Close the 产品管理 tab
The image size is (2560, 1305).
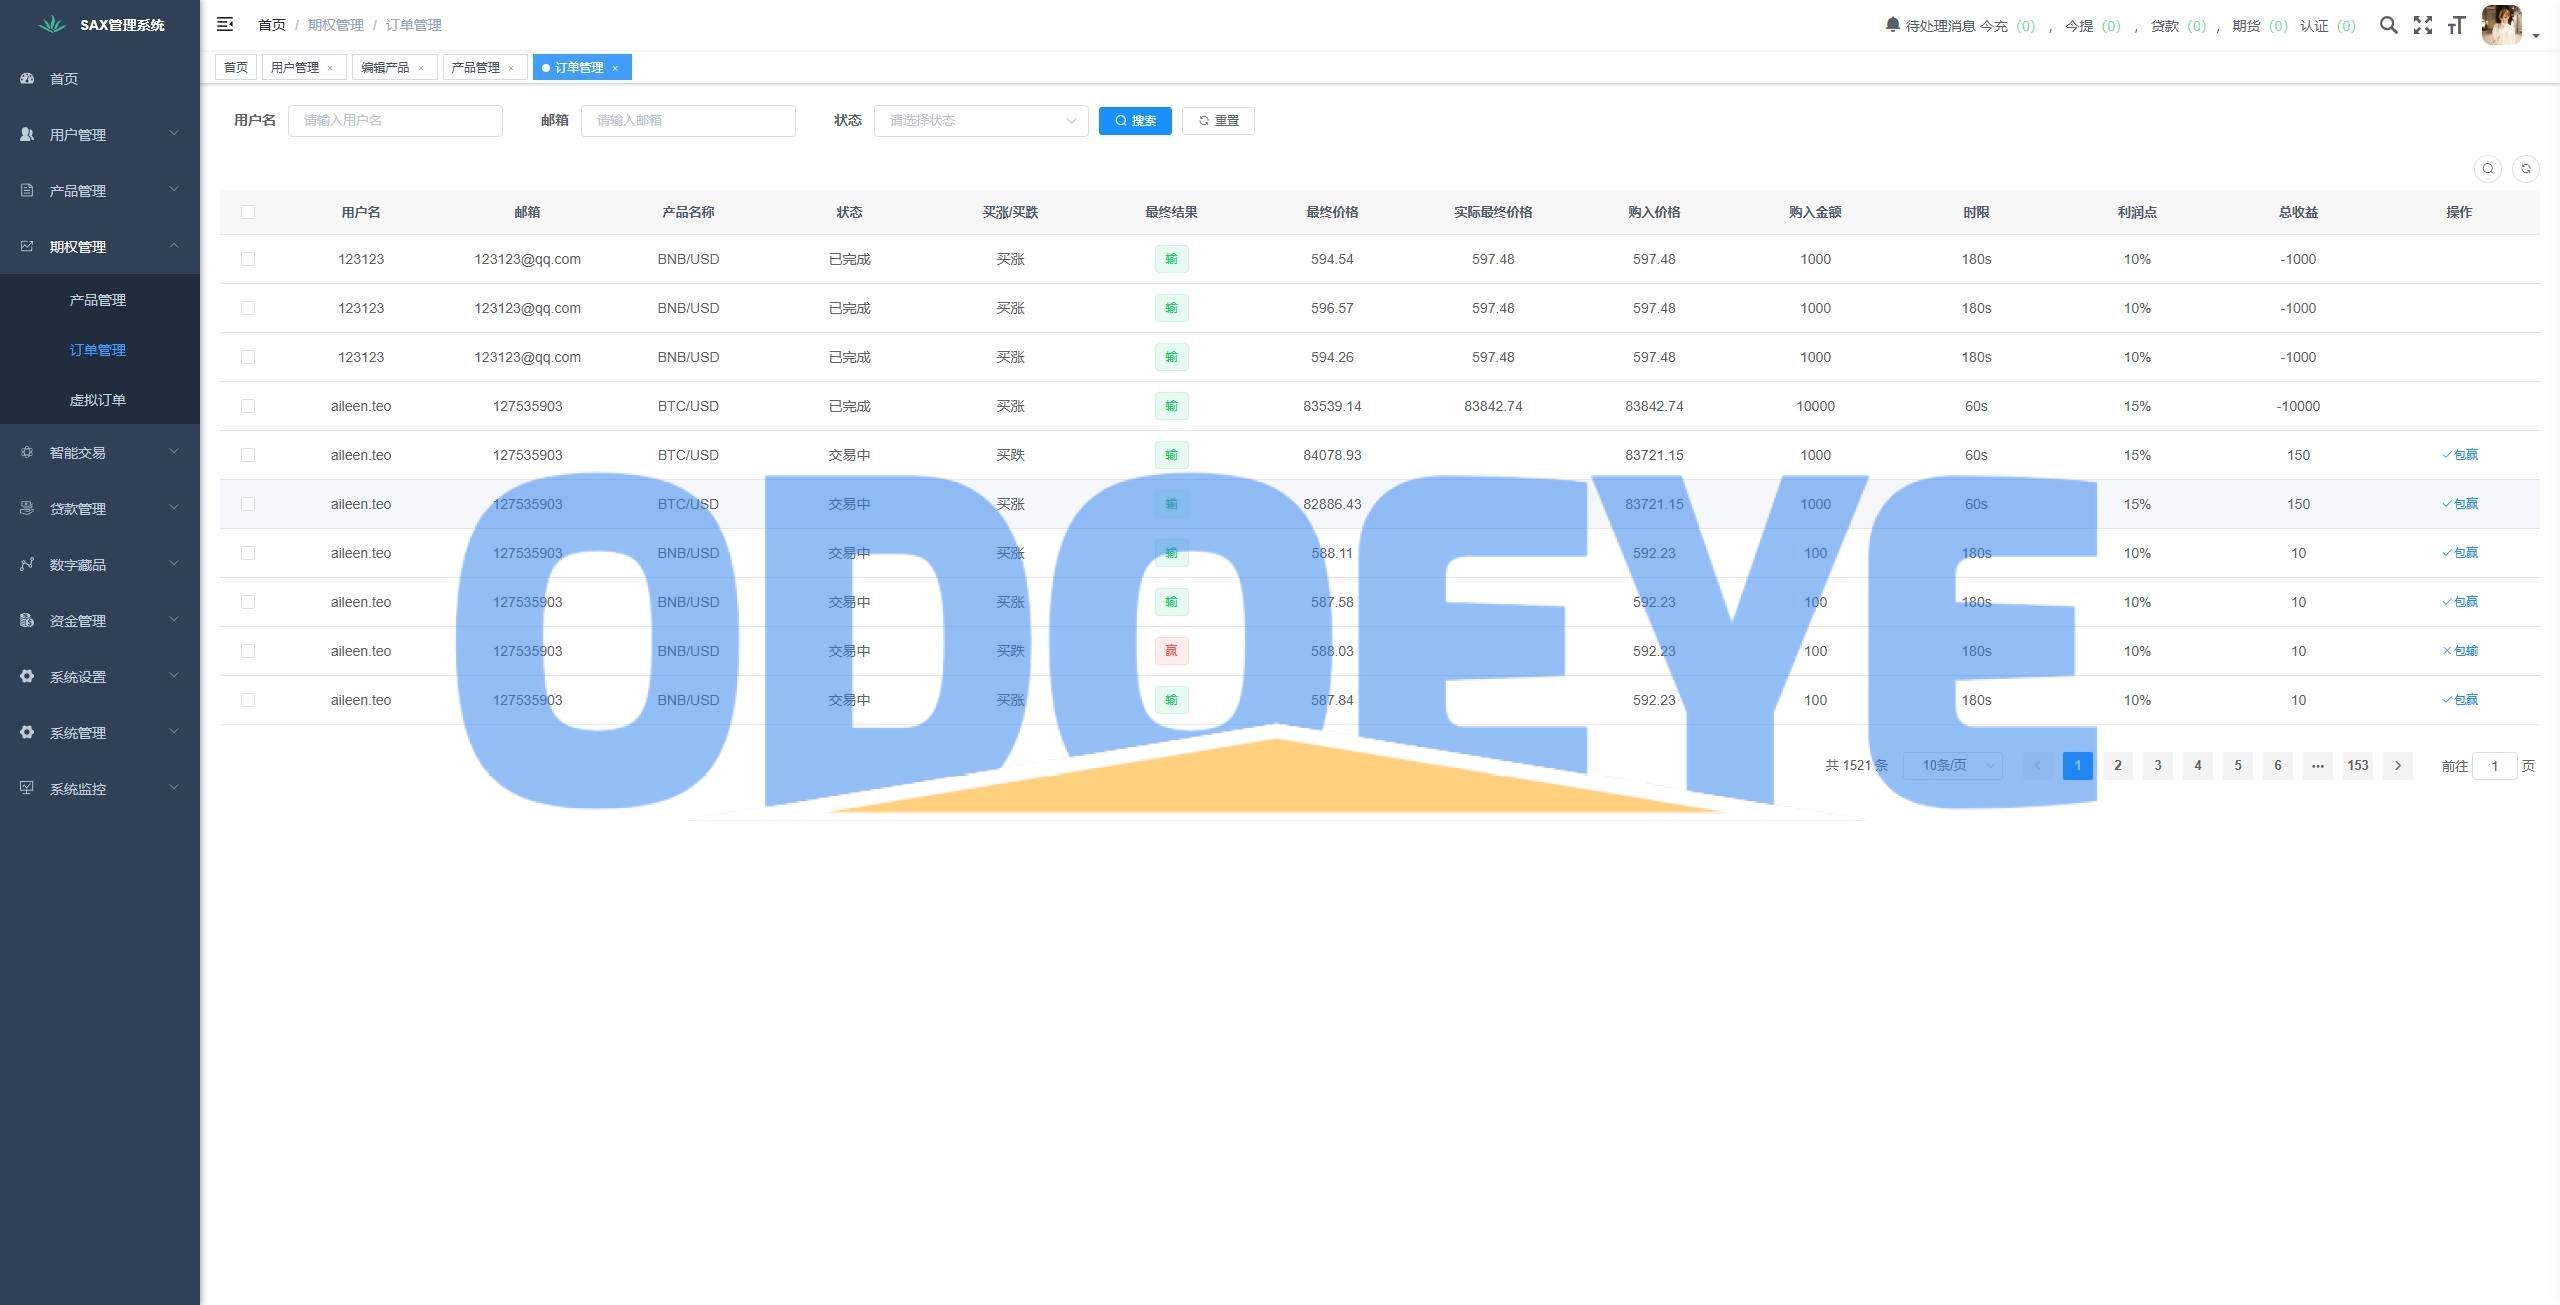pos(511,68)
